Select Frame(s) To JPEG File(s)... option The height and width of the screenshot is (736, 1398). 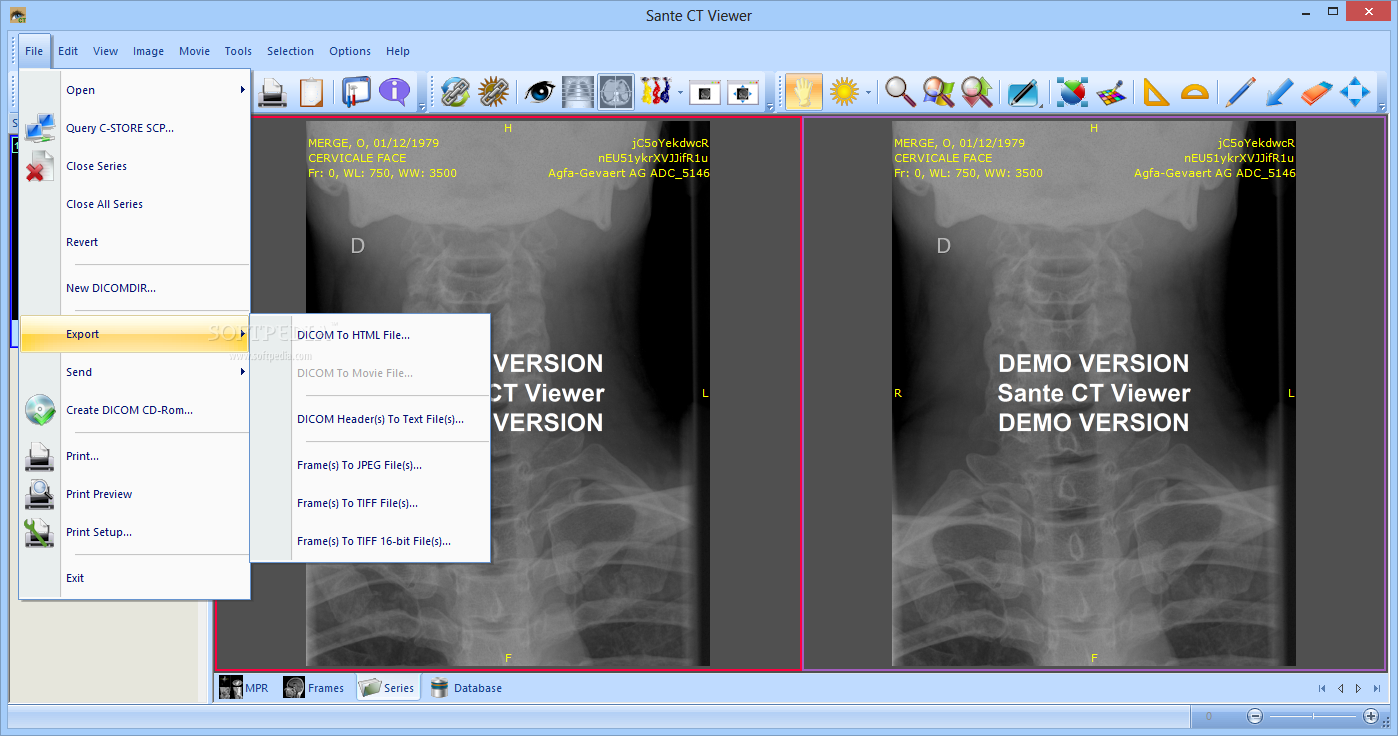tap(370, 465)
